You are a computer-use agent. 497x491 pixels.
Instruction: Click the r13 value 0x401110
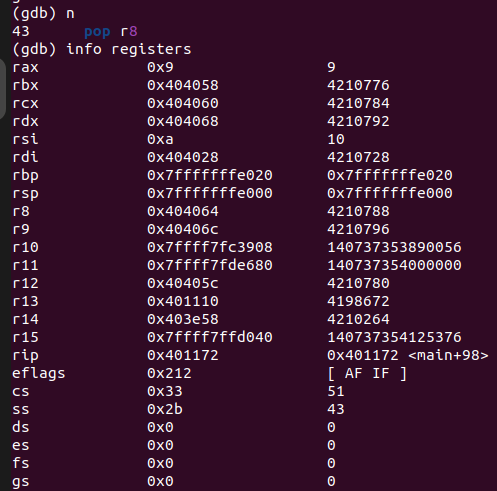tap(183, 301)
